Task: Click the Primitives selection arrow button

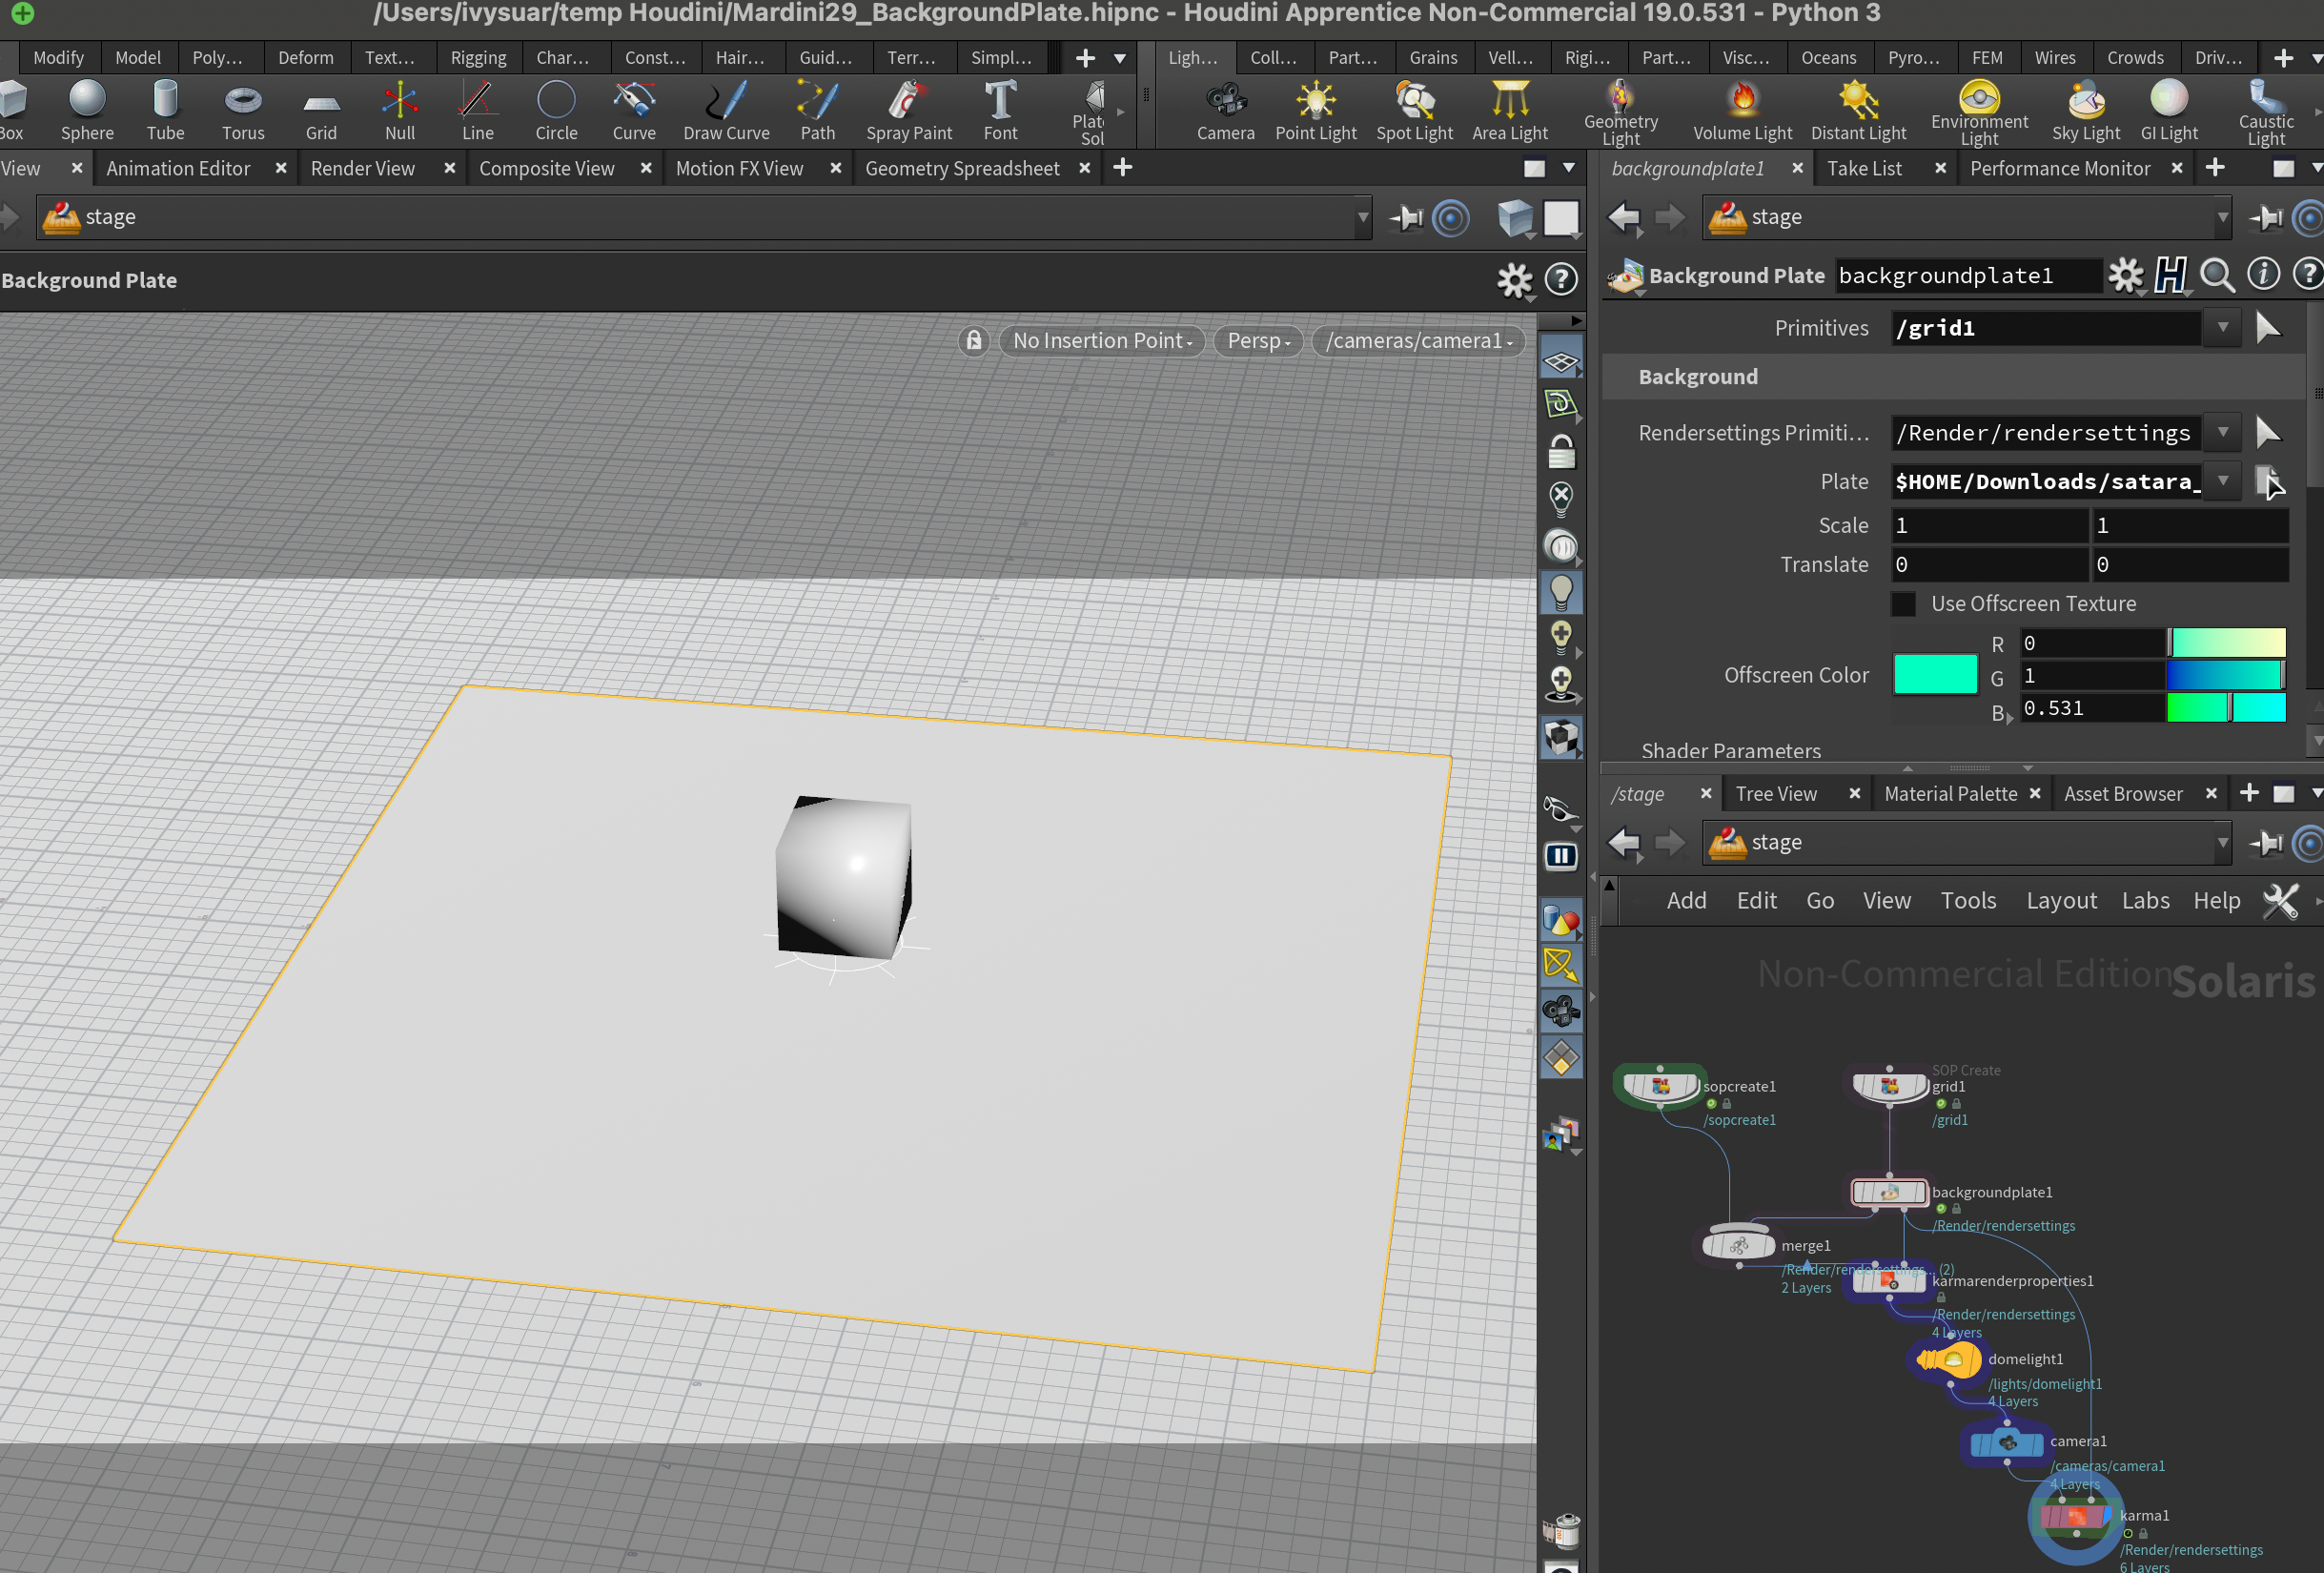Action: click(x=2268, y=328)
